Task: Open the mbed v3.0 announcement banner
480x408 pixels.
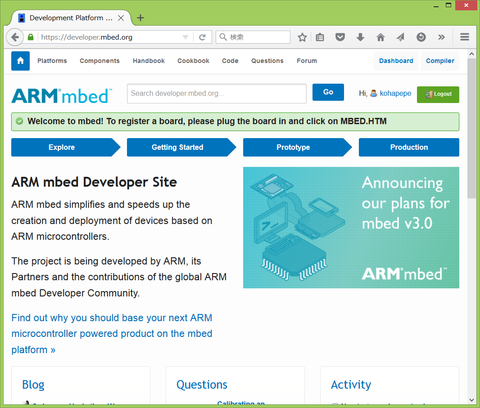Action: [x=351, y=228]
